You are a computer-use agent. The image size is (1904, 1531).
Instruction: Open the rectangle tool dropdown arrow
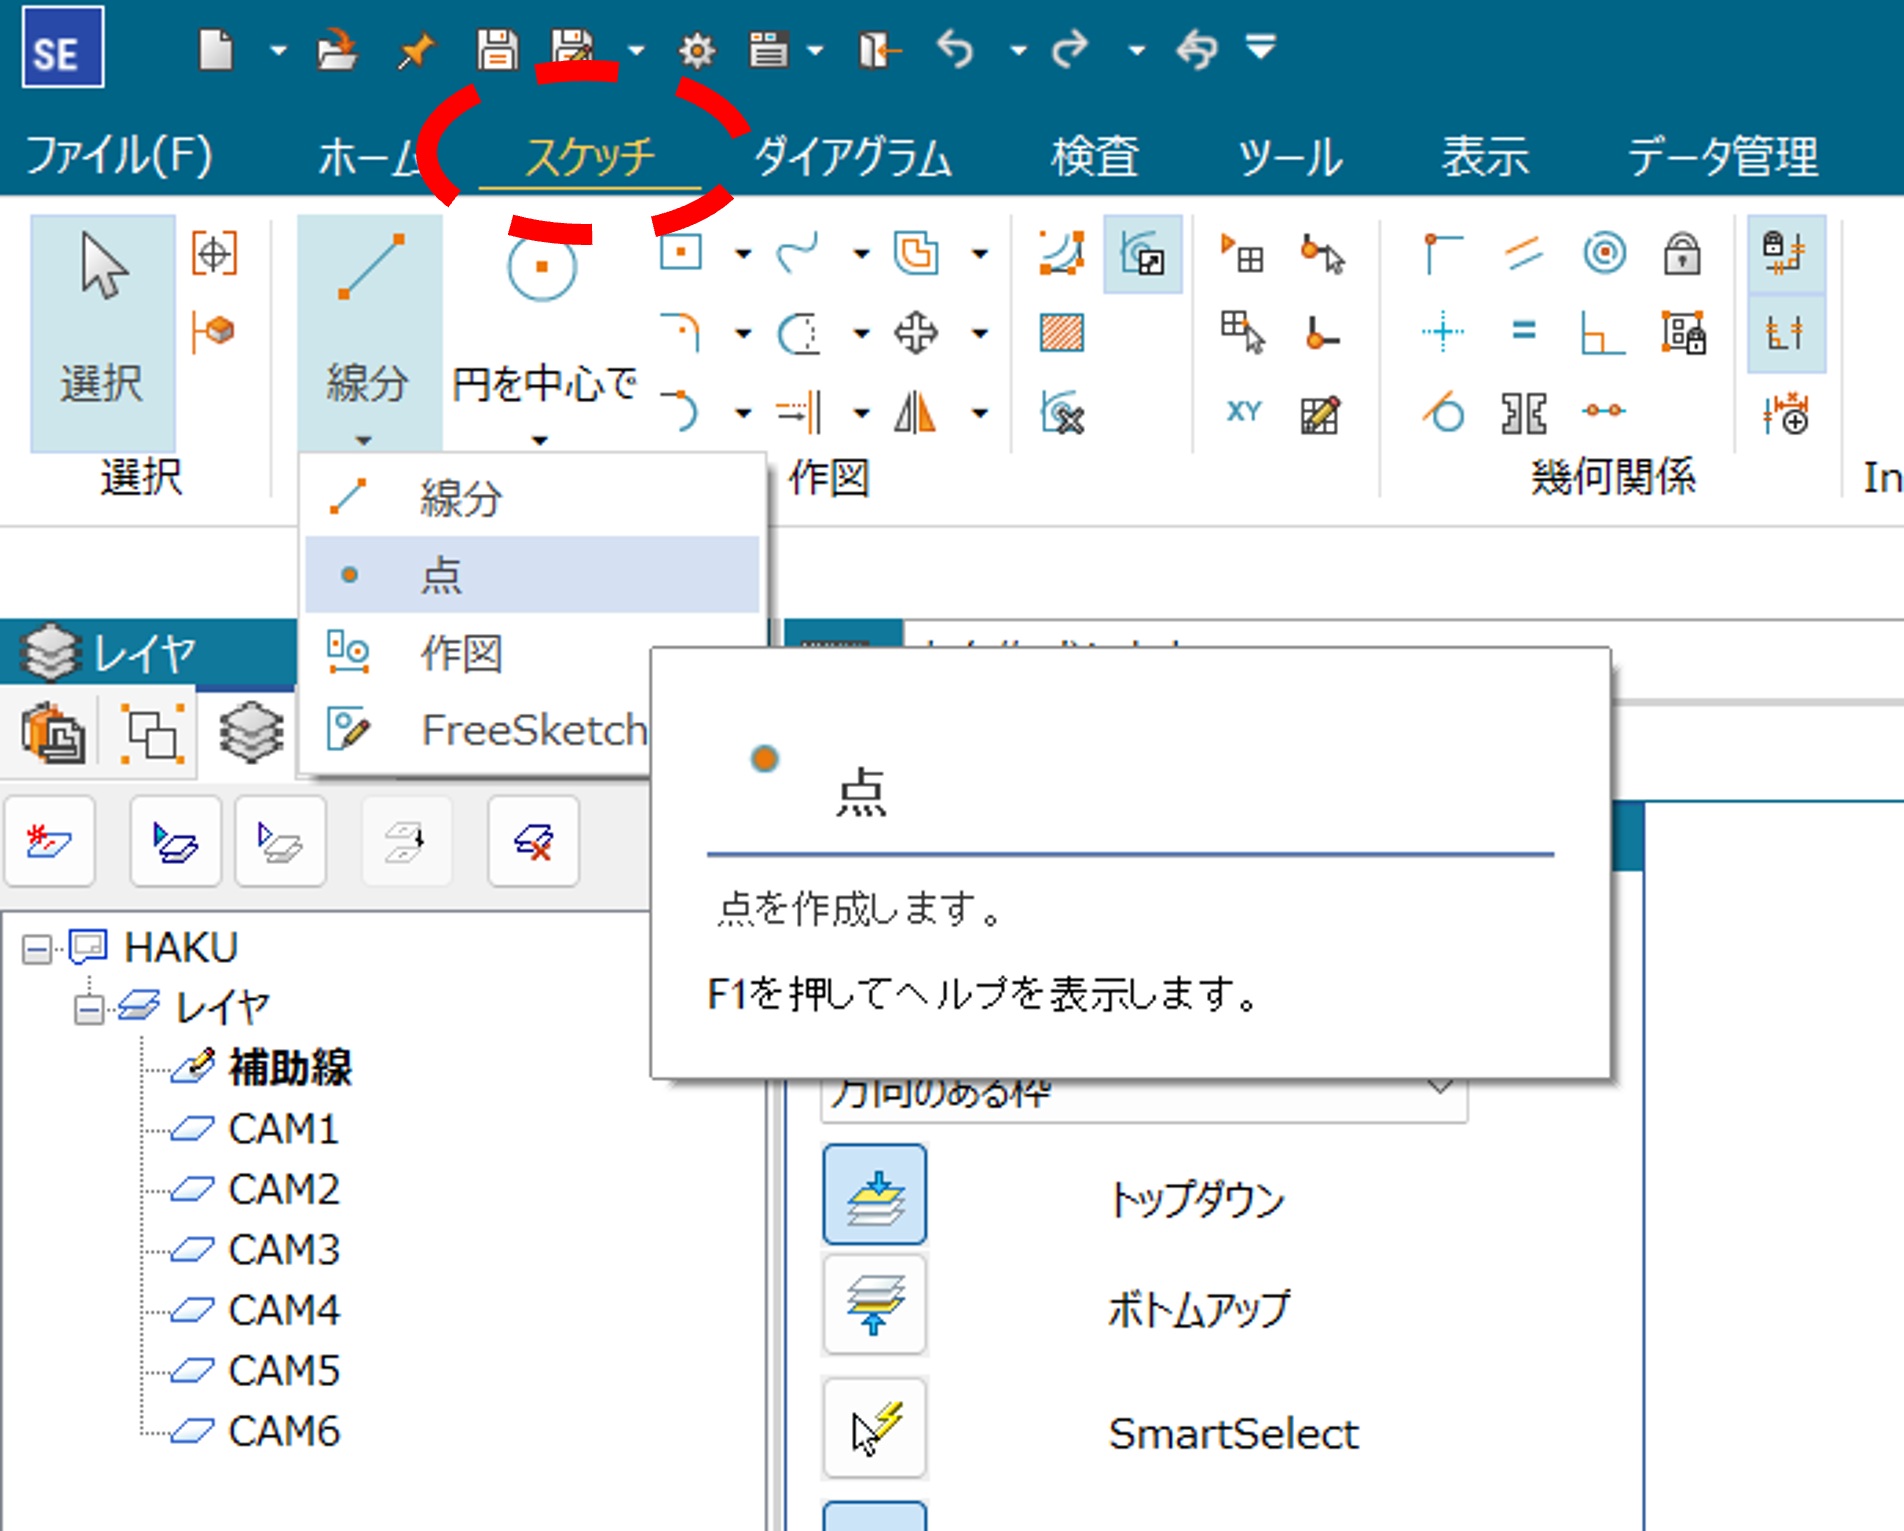743,254
